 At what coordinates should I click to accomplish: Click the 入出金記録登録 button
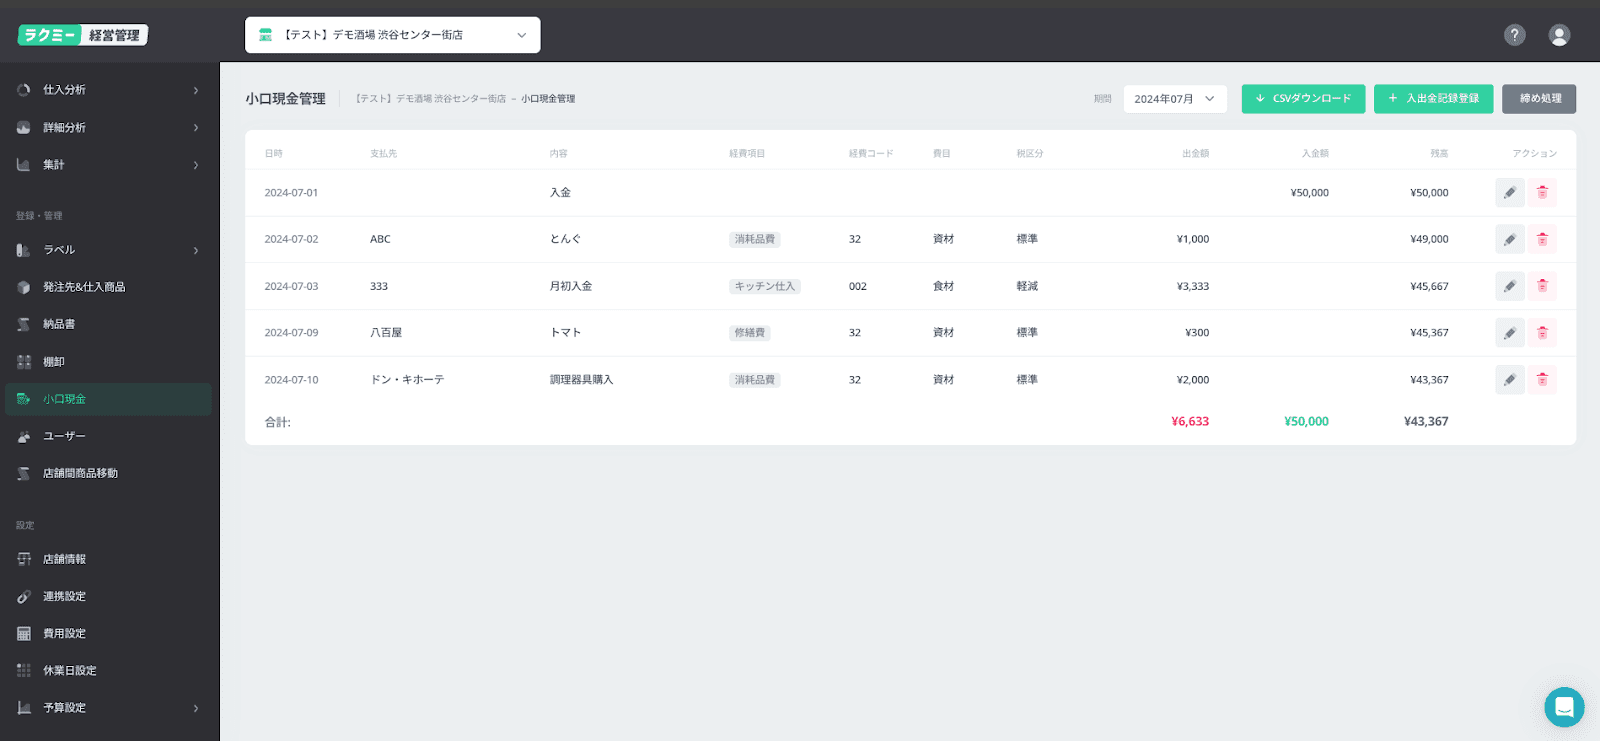1433,99
